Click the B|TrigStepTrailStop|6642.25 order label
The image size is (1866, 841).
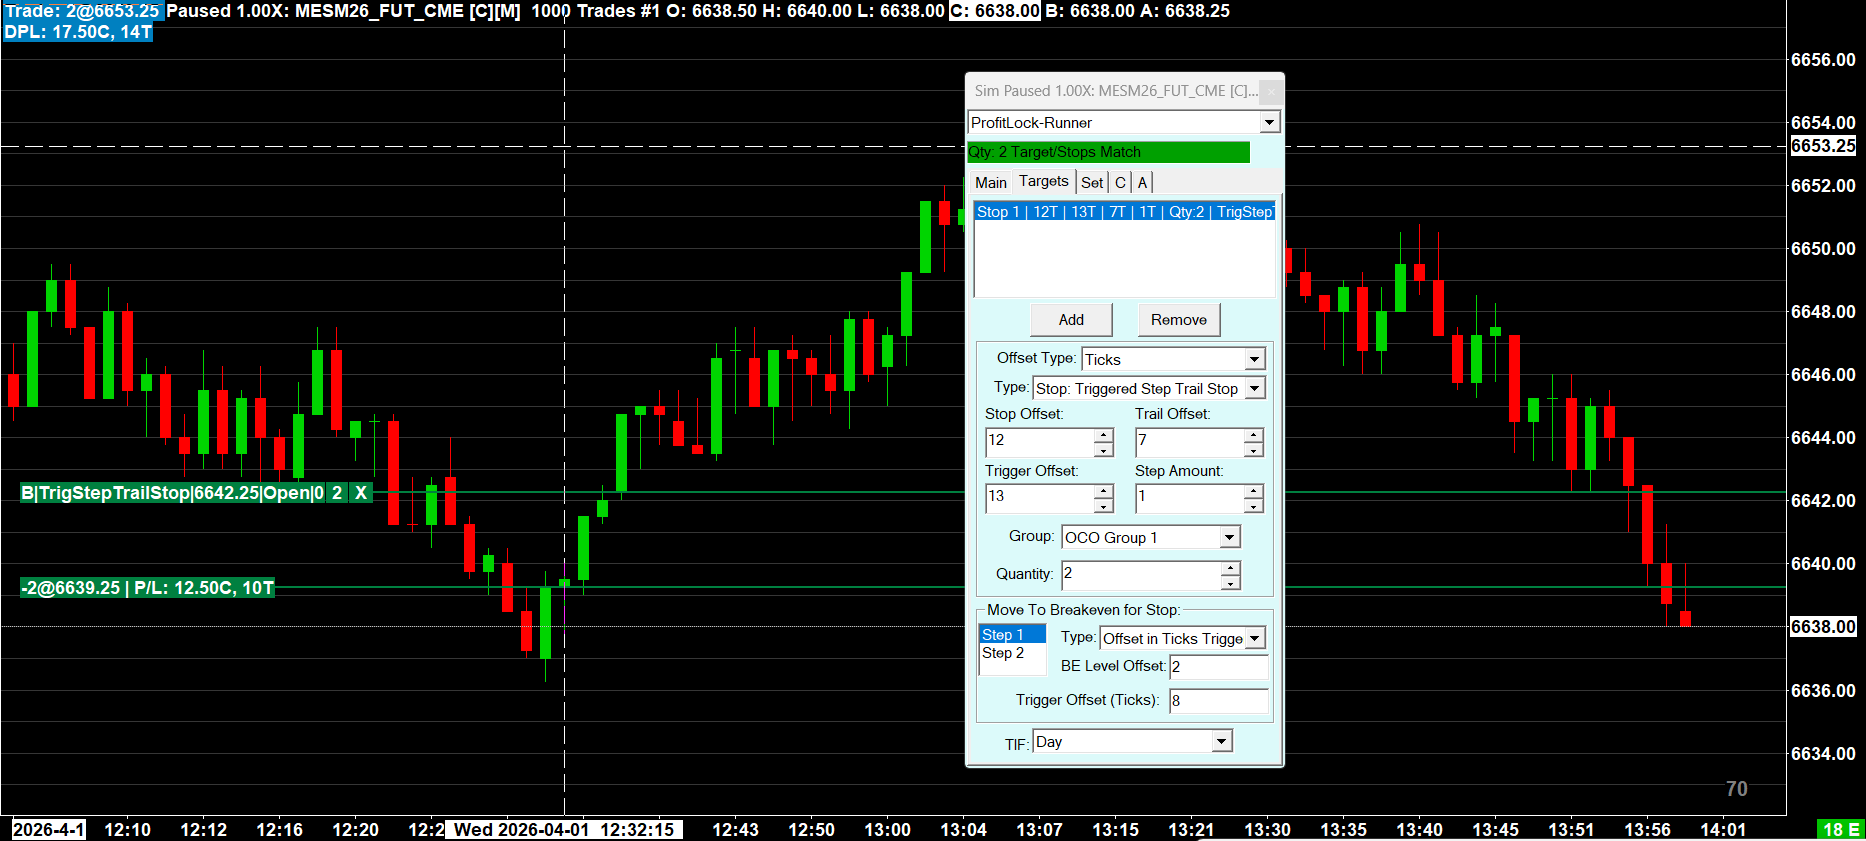click(x=172, y=493)
